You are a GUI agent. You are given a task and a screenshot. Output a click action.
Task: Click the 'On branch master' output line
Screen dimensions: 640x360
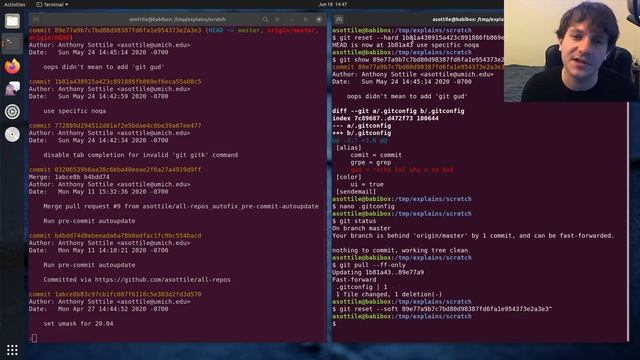pyautogui.click(x=361, y=229)
